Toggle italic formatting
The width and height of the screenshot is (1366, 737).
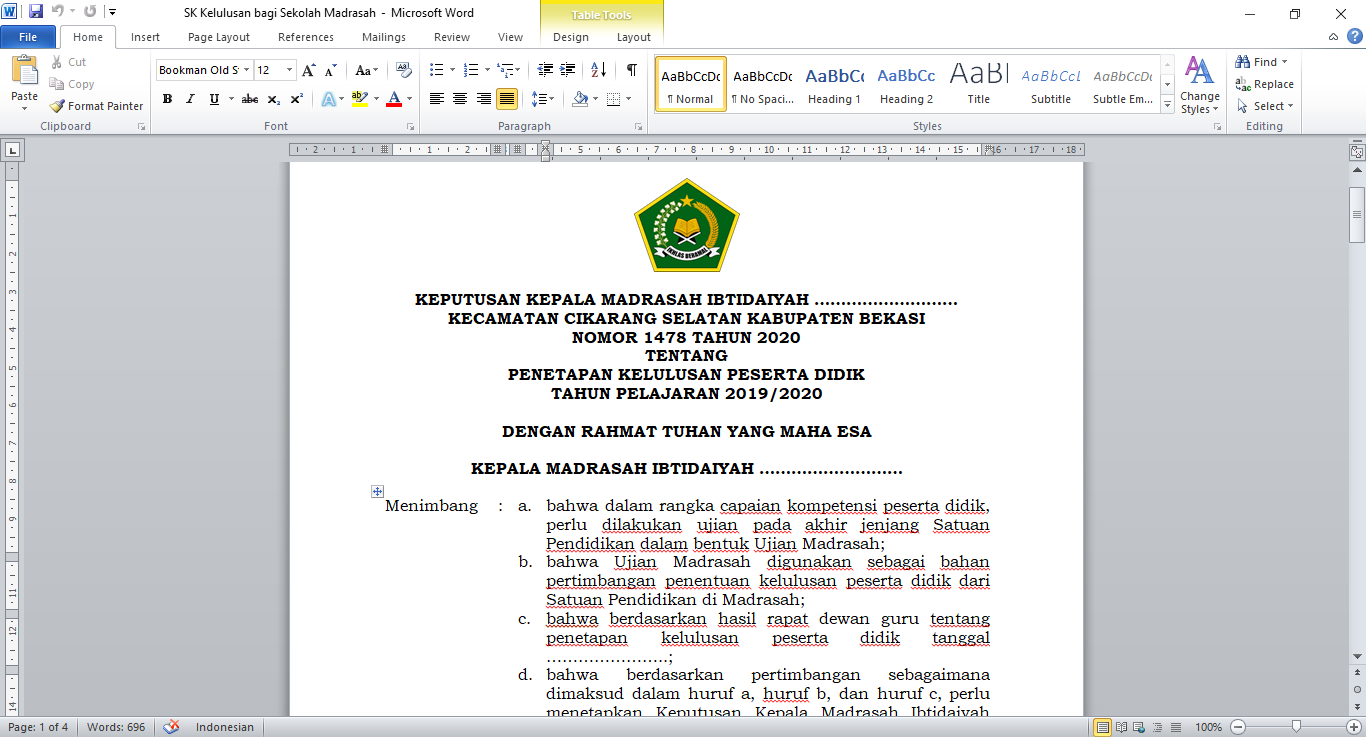[188, 99]
